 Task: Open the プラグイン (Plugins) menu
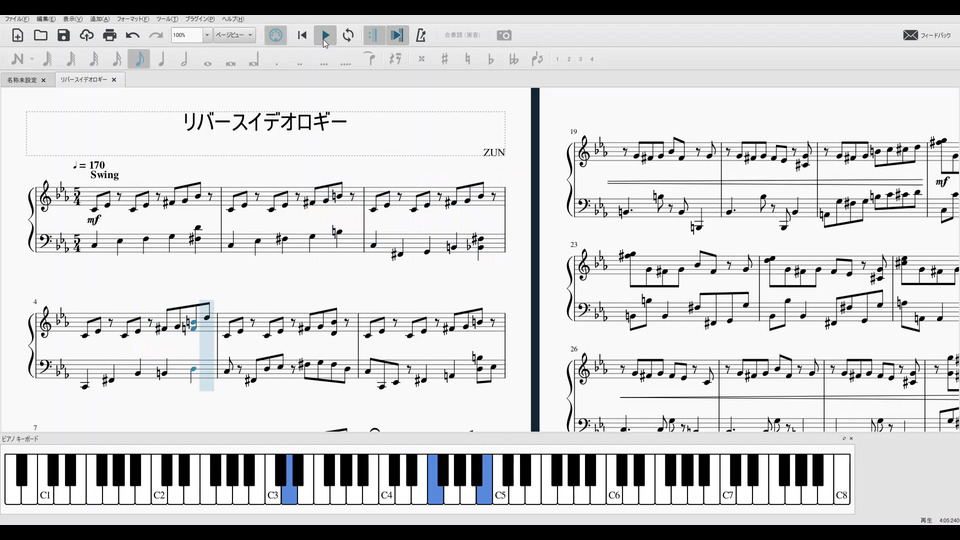200,19
